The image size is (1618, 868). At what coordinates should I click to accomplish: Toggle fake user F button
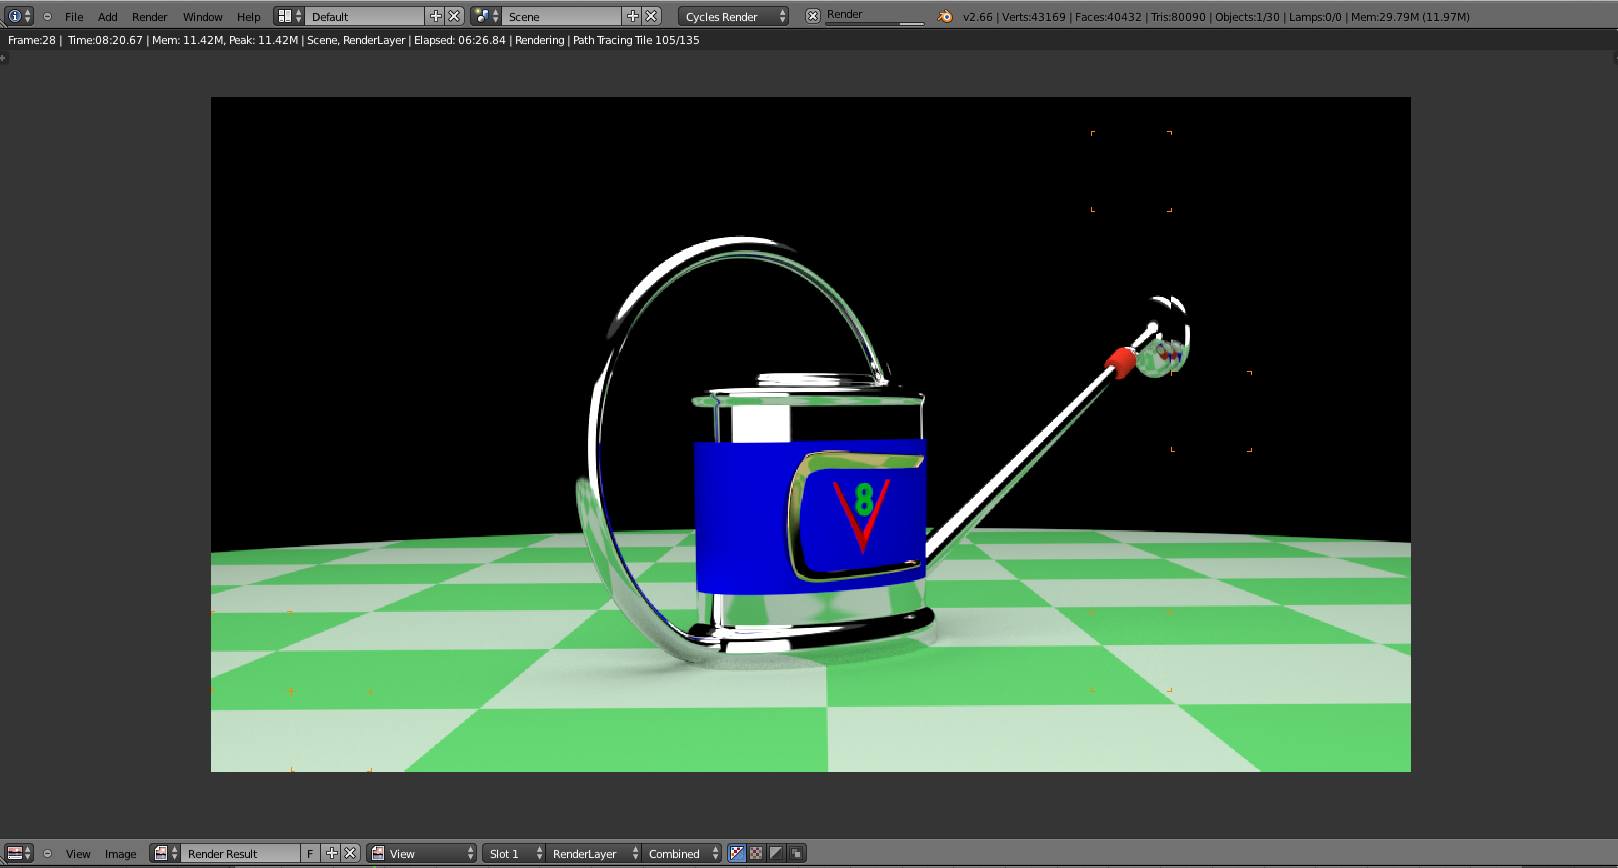coord(311,853)
